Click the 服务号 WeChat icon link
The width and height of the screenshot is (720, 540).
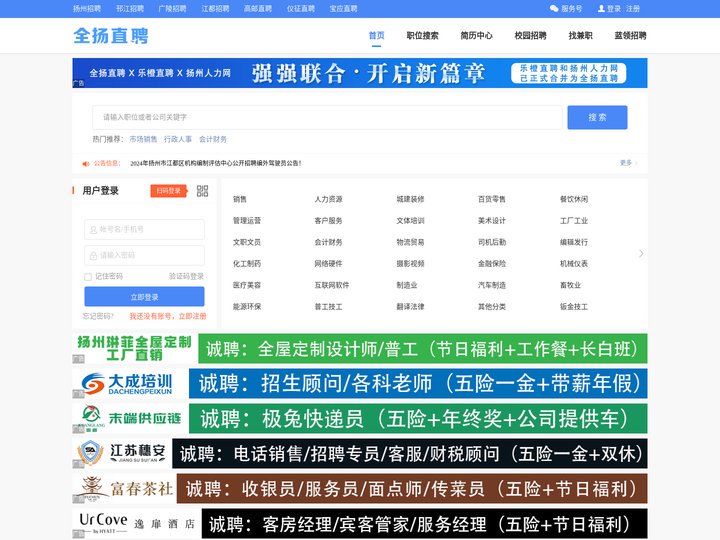click(566, 9)
